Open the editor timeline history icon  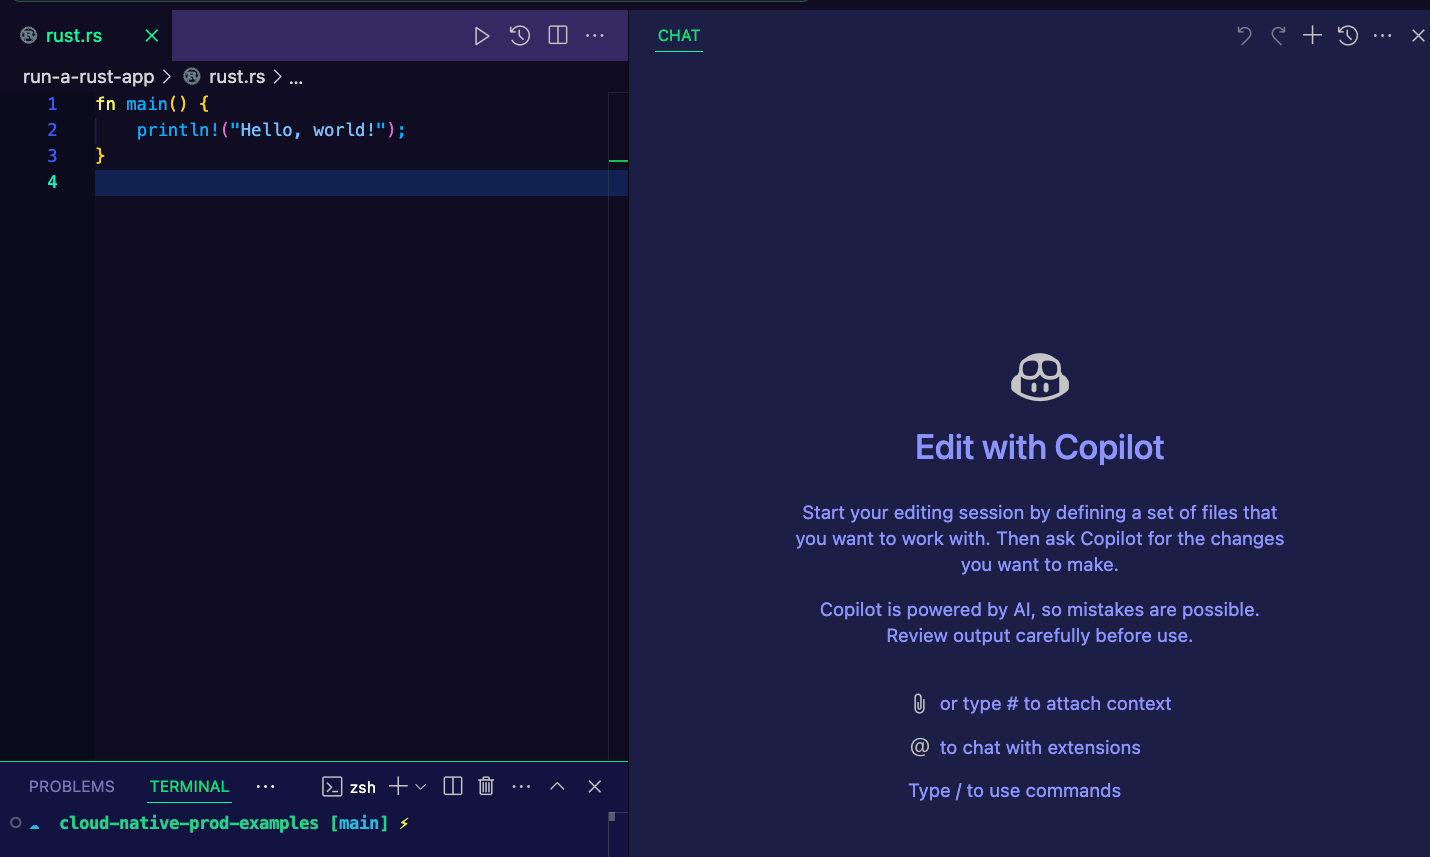(x=520, y=36)
